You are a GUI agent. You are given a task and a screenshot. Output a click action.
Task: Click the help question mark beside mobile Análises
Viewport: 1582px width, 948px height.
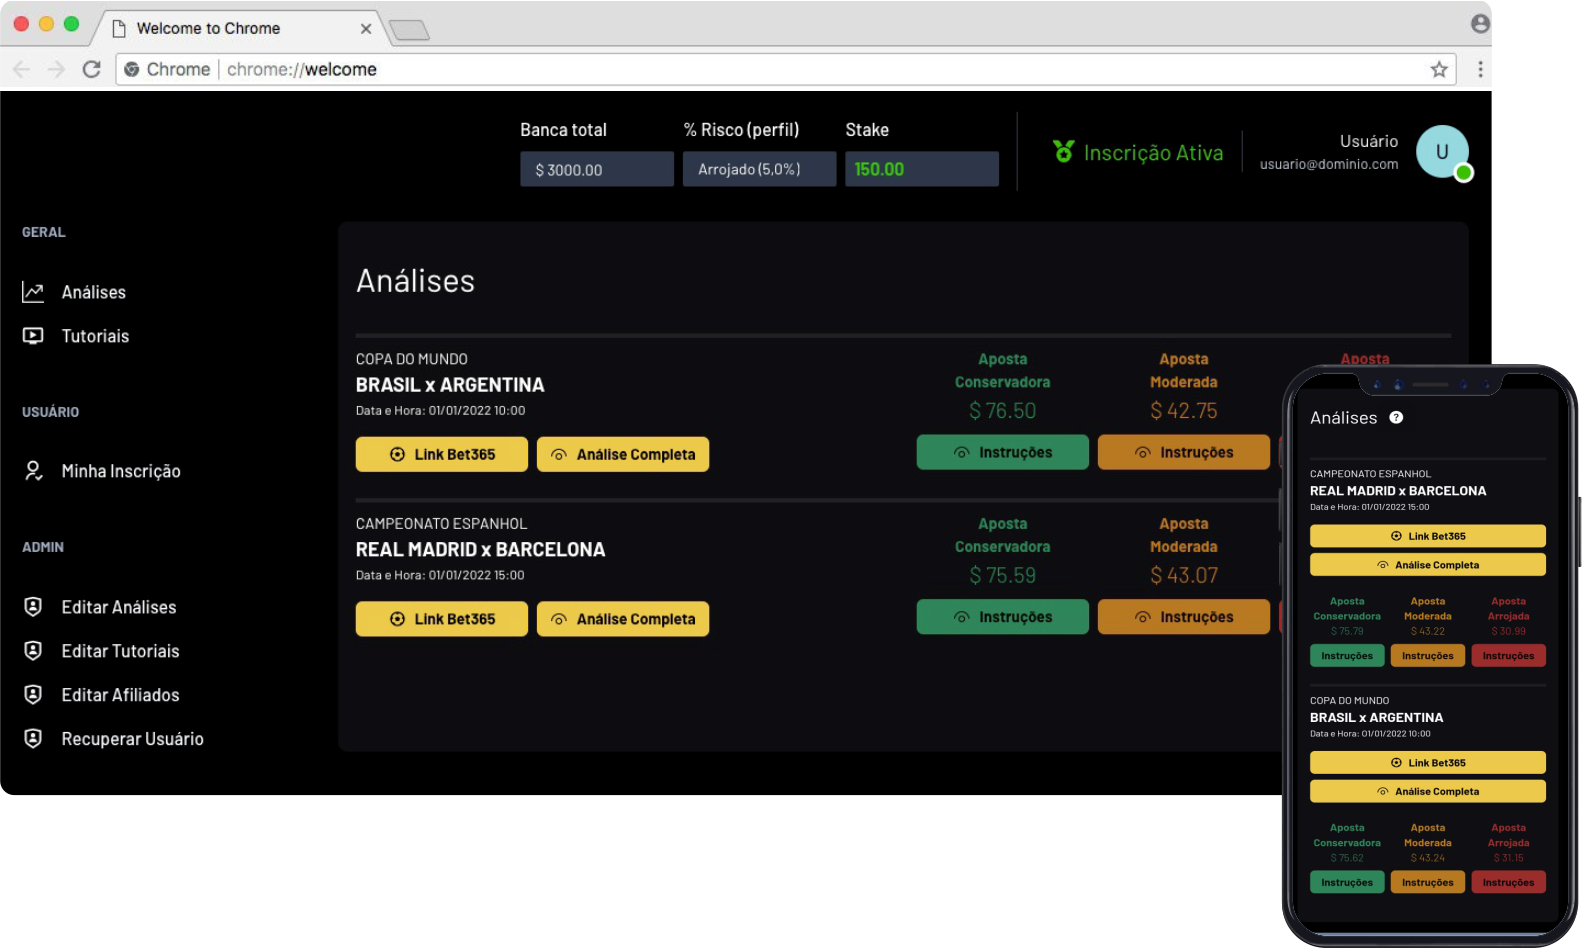[x=1396, y=418]
